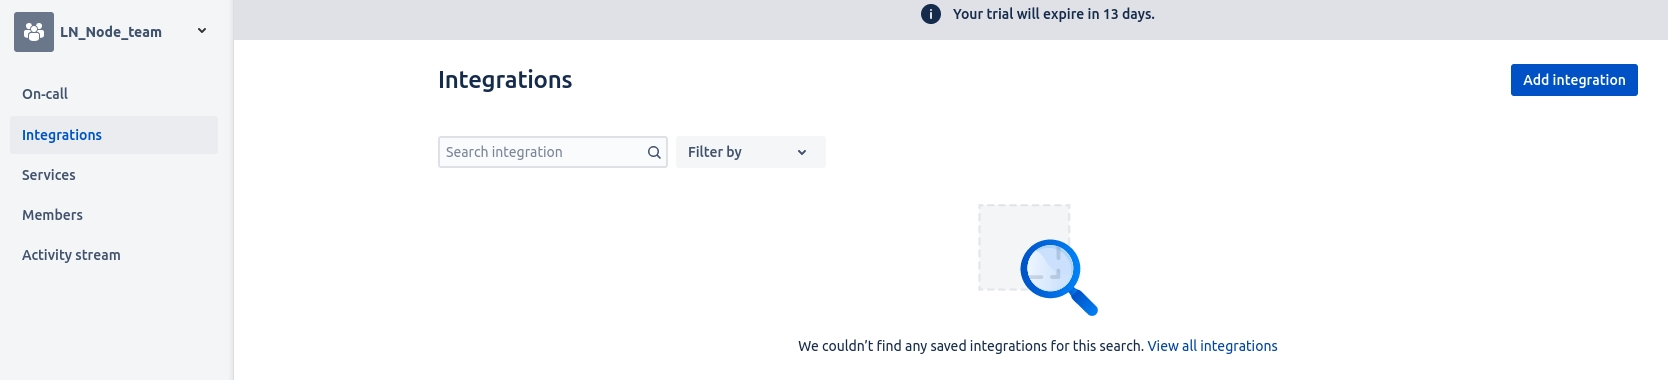Click the Filter by chevron arrow
This screenshot has width=1668, height=380.
802,152
